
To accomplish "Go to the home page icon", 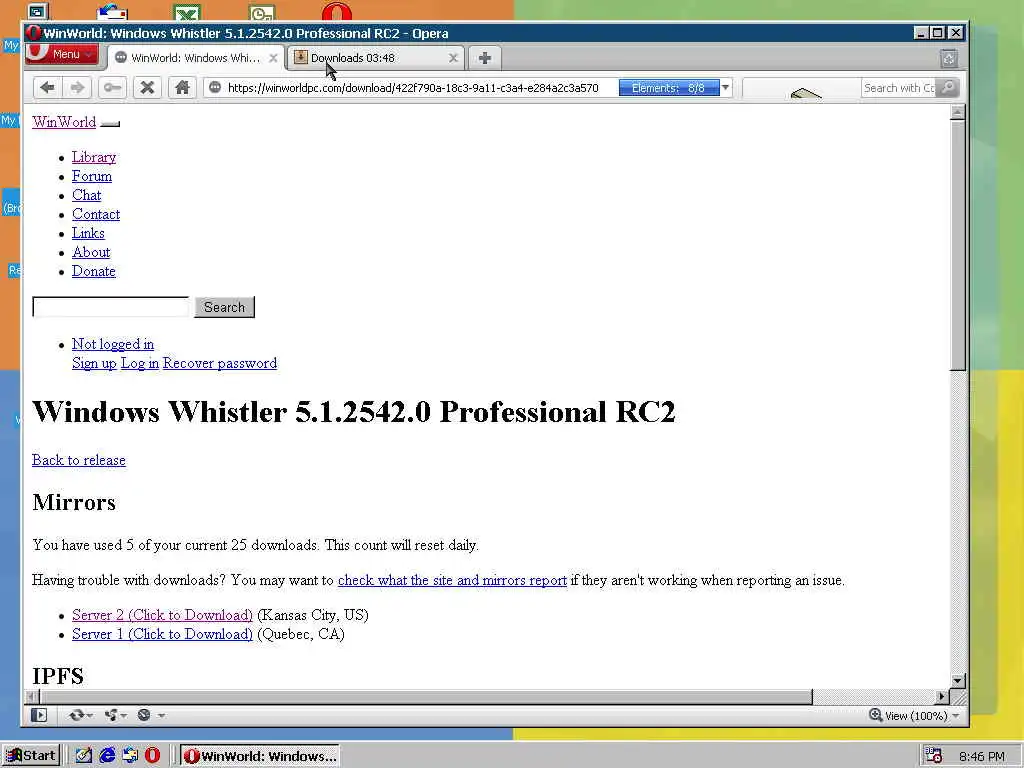I will 182,88.
